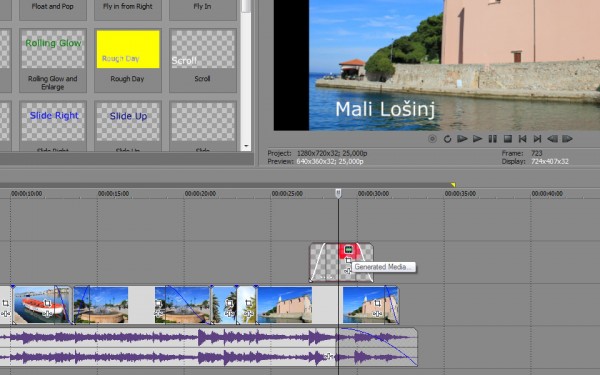
Task: Open Event FX on the boat clip
Action: (x=47, y=314)
